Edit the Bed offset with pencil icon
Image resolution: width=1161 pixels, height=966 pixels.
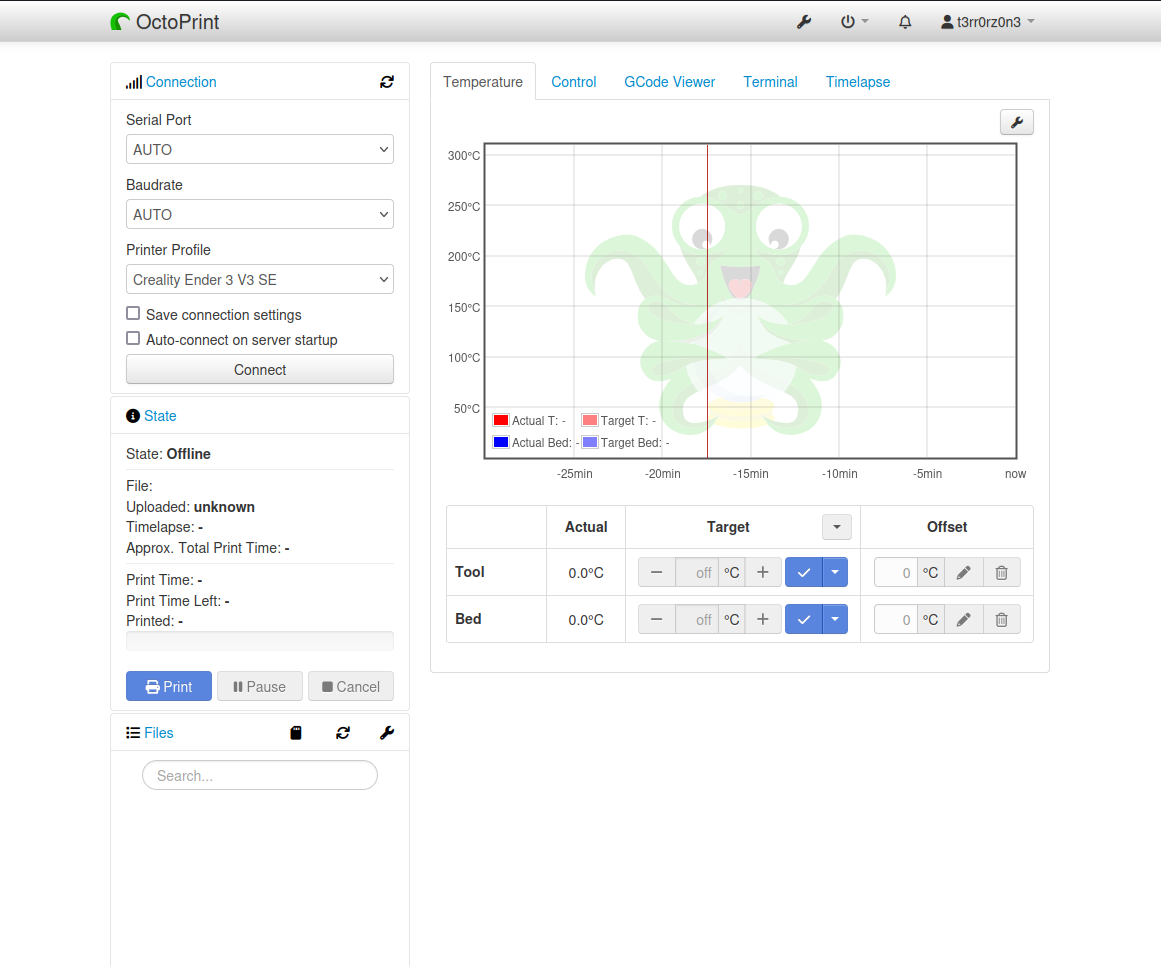(x=963, y=619)
